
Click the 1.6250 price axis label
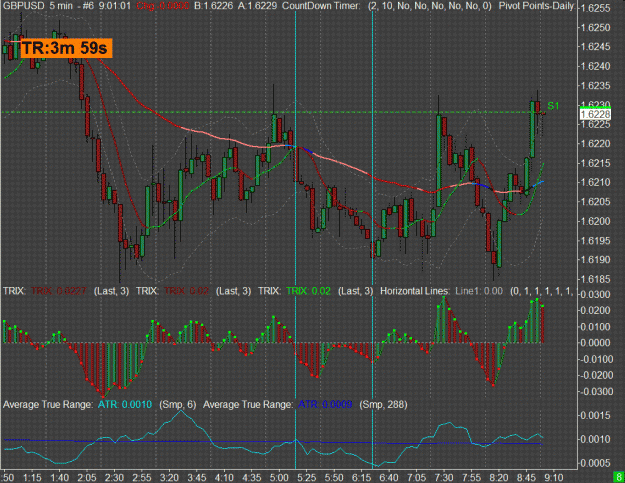point(596,27)
